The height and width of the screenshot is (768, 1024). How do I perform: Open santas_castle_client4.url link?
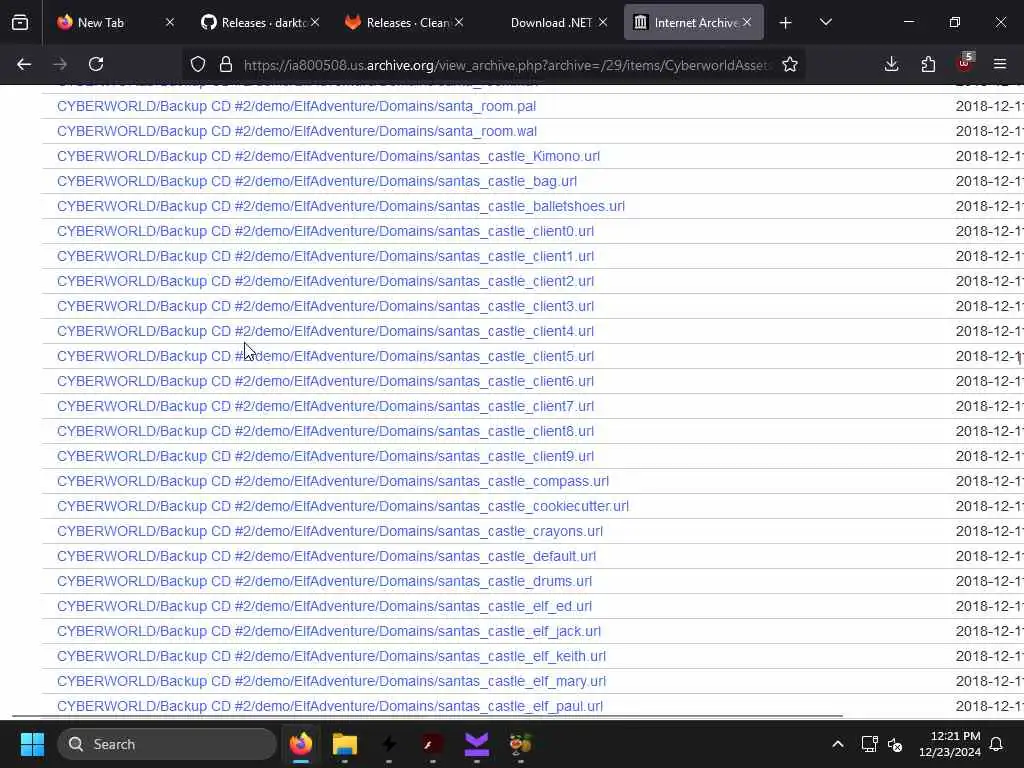click(325, 331)
